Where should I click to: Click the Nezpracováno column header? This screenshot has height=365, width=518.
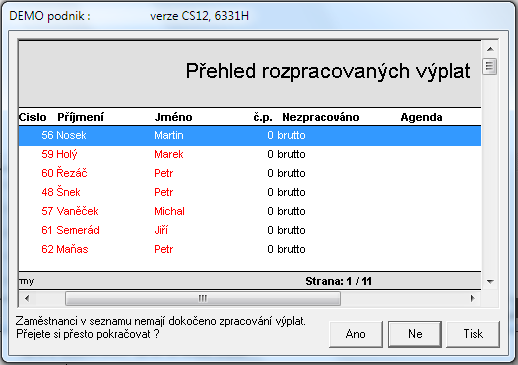(x=321, y=117)
